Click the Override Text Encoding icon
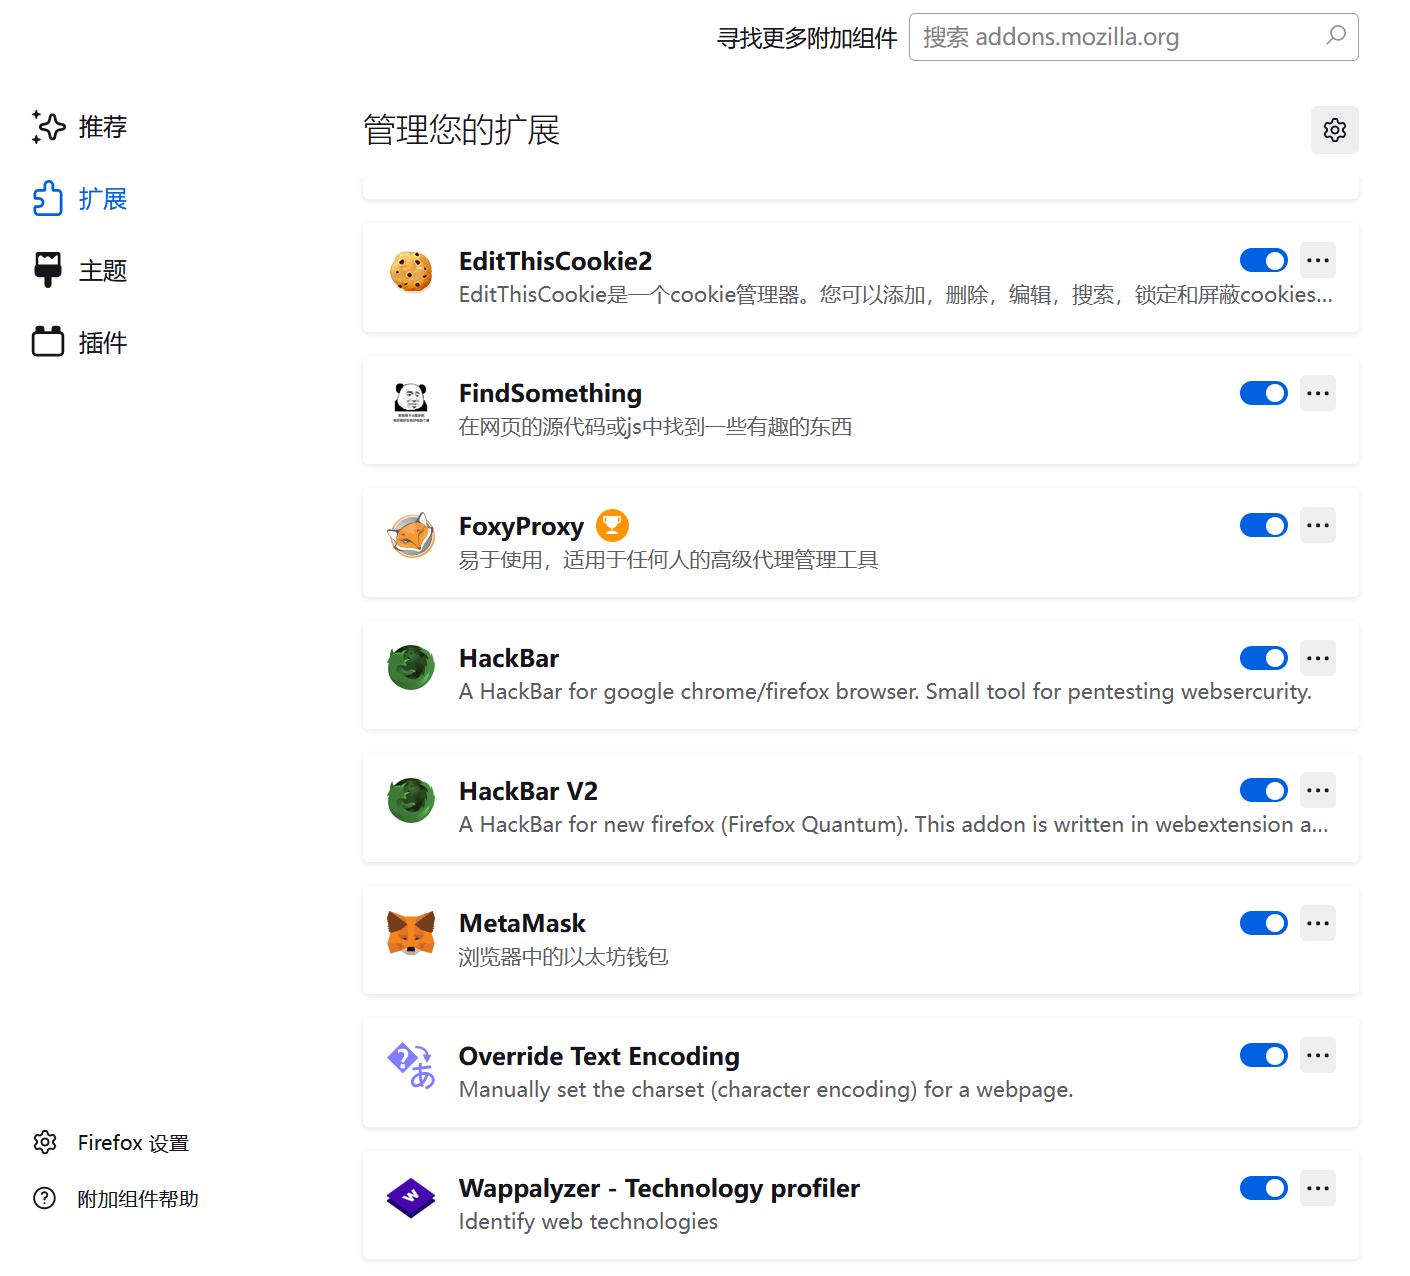This screenshot has width=1410, height=1276. pyautogui.click(x=411, y=1066)
